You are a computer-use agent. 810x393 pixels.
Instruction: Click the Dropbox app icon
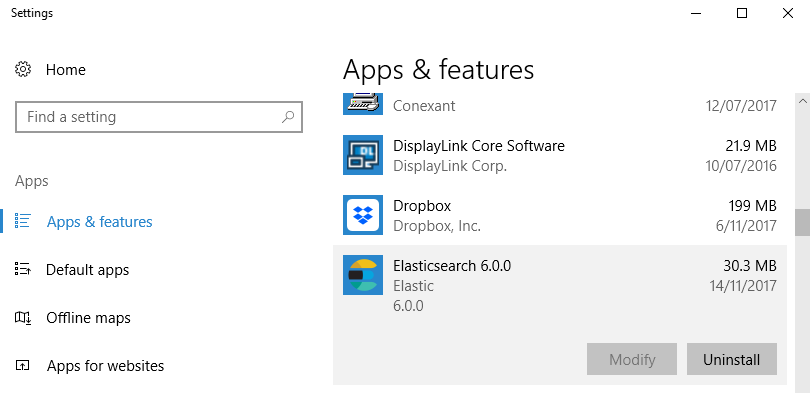tap(363, 215)
